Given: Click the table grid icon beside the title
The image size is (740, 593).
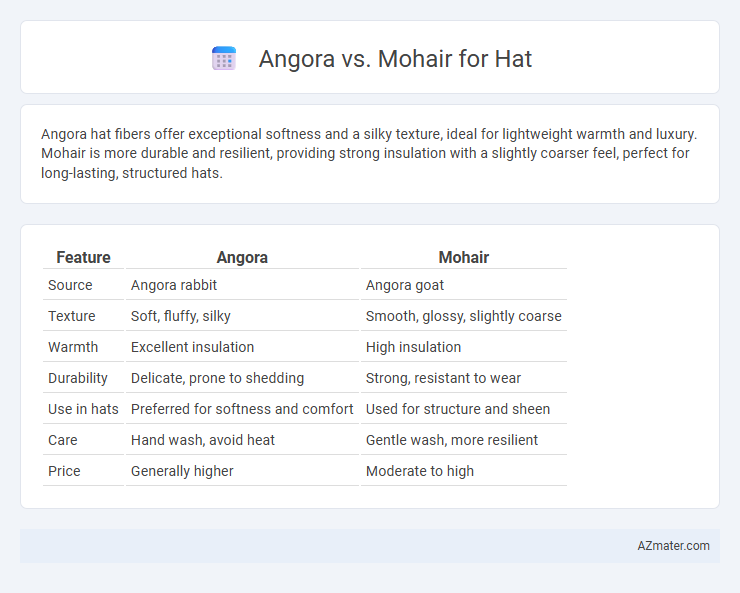Looking at the screenshot, I should (x=224, y=58).
